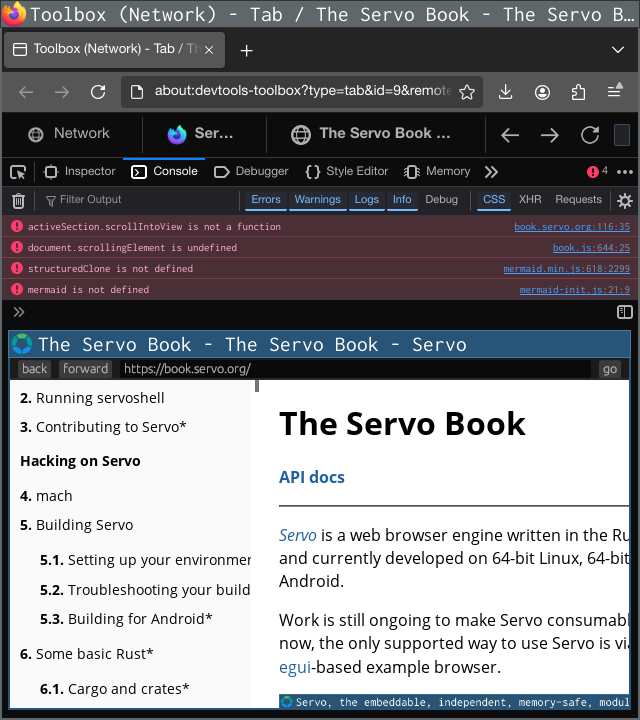The height and width of the screenshot is (720, 640).
Task: Open console settings gear icon
Action: pyautogui.click(x=624, y=200)
